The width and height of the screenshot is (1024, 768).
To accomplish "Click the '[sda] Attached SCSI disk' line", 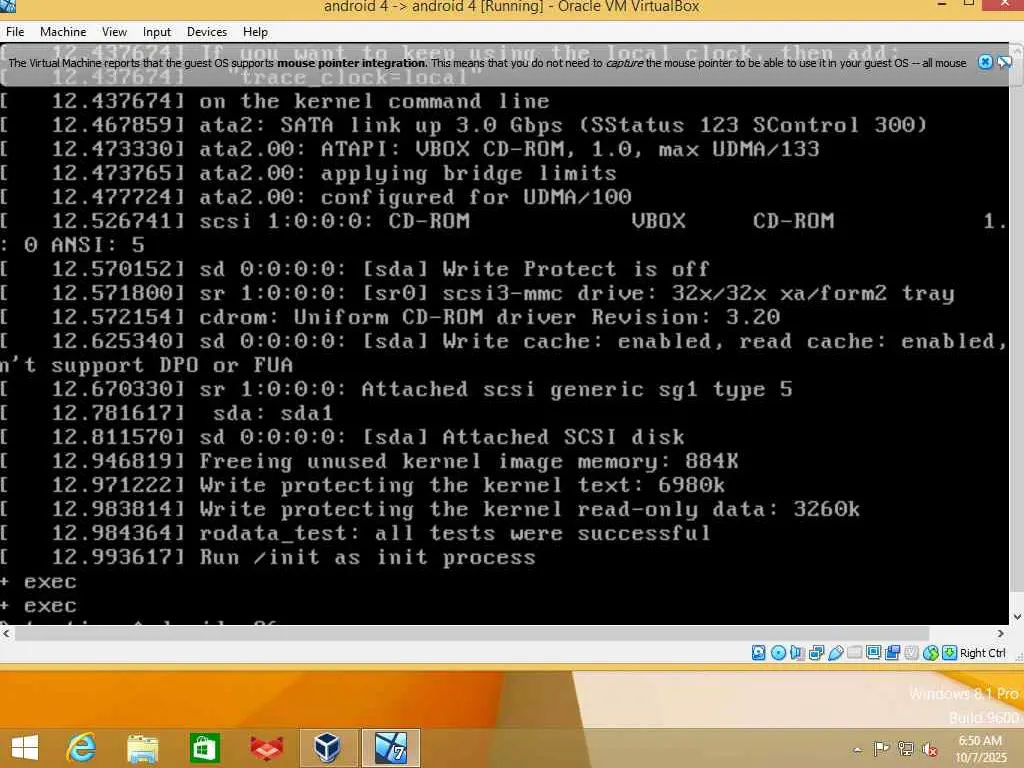I will tap(441, 437).
